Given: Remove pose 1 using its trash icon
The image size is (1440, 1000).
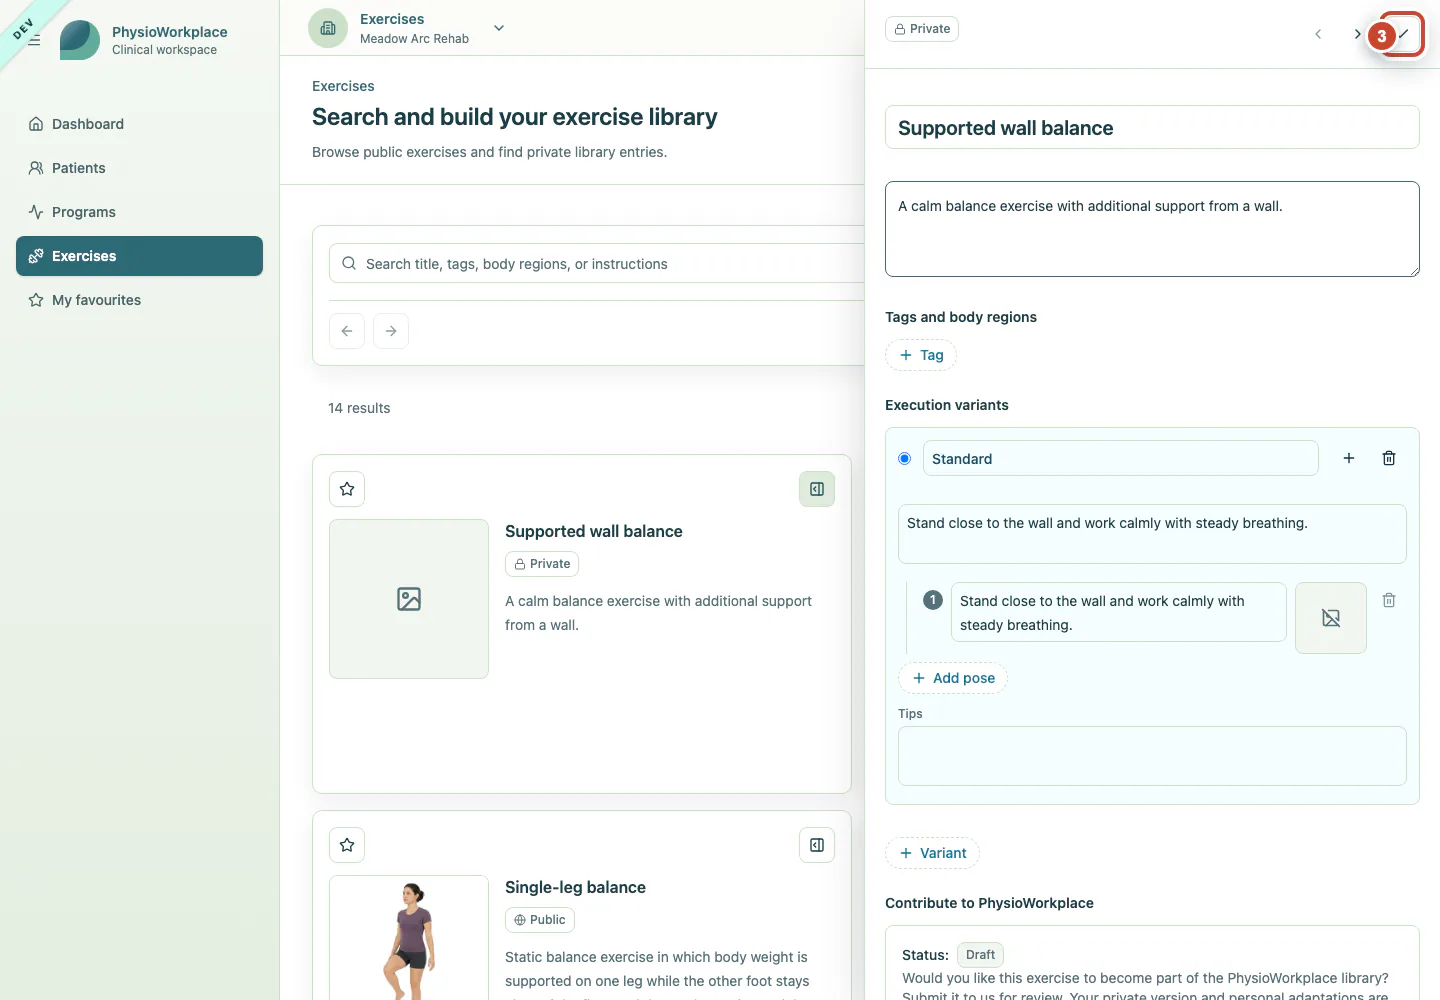Looking at the screenshot, I should coord(1389,600).
